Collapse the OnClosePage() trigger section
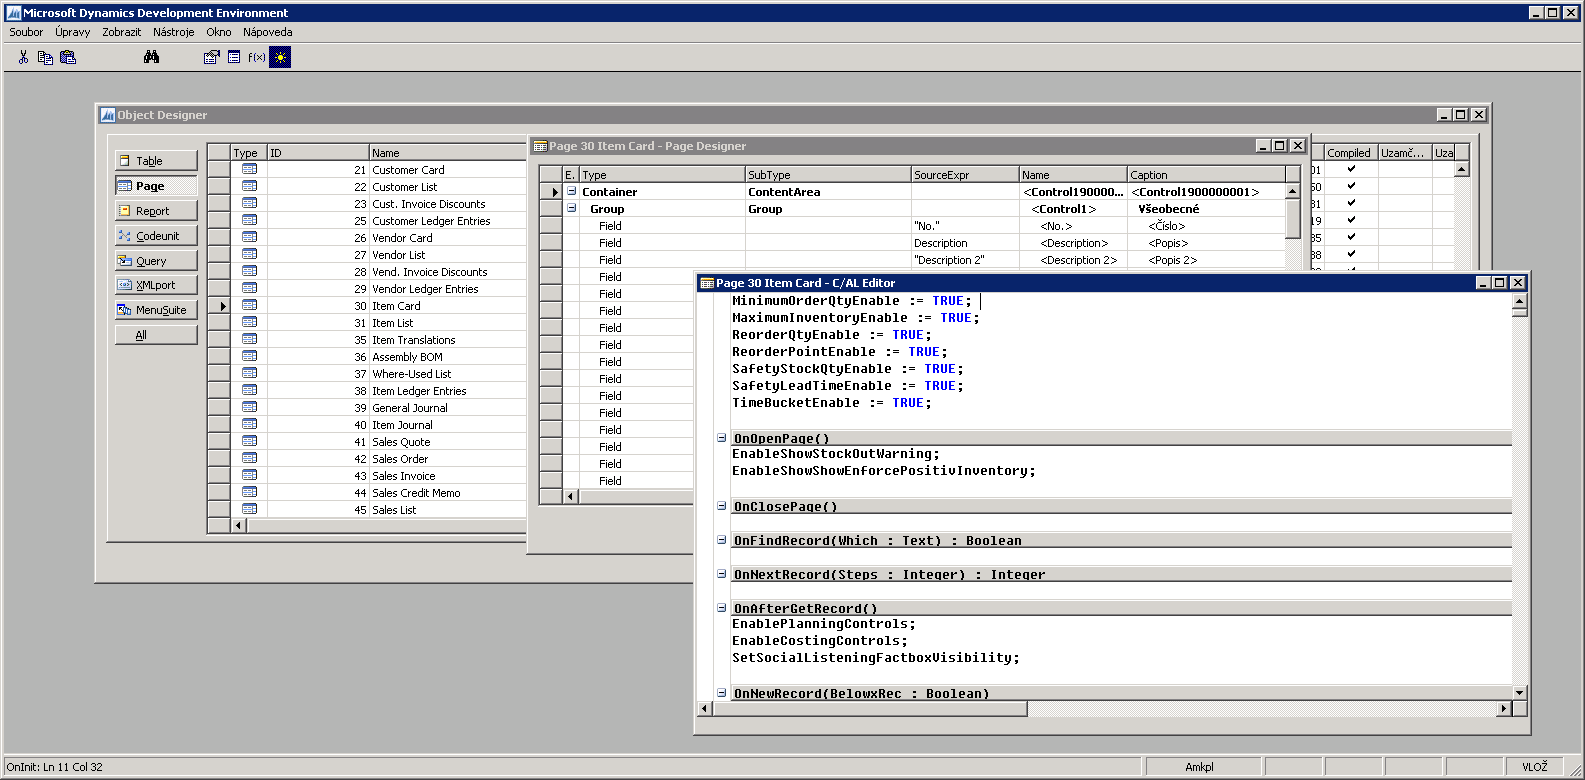 pyautogui.click(x=721, y=506)
